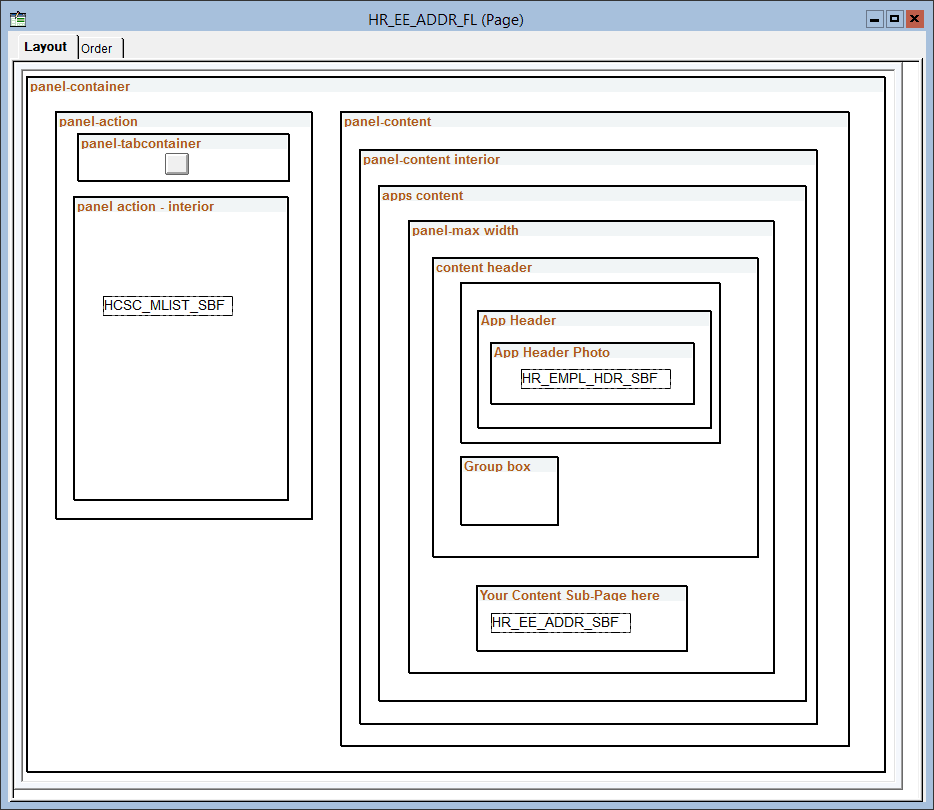Select the App Header group box
The image size is (934, 810).
[517, 320]
